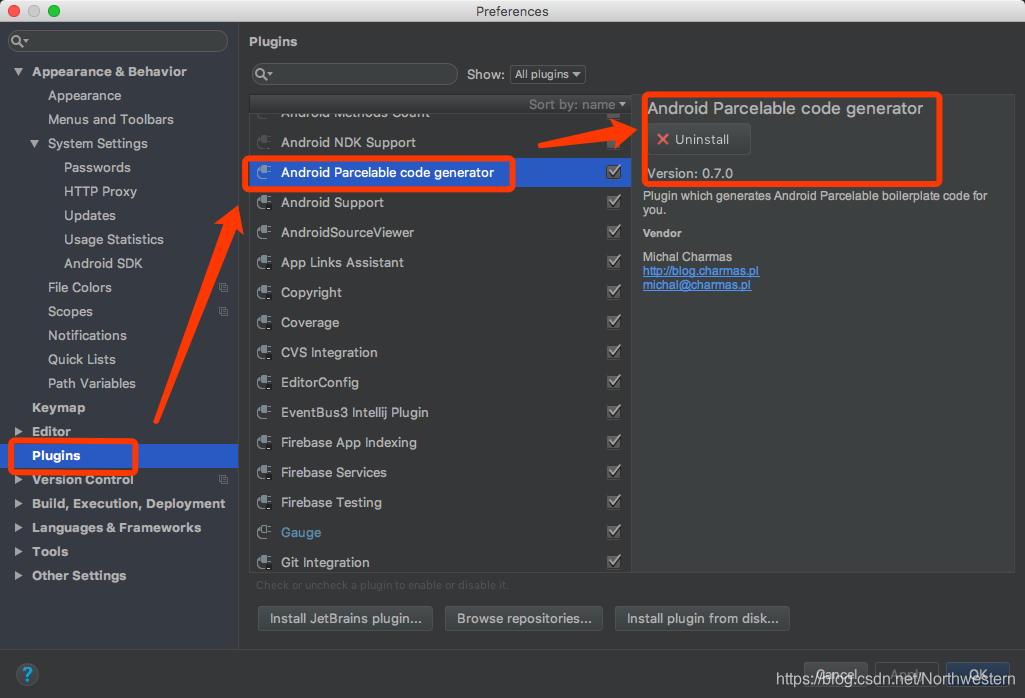This screenshot has width=1025, height=698.
Task: Open the Sort by name dropdown
Action: pos(577,105)
